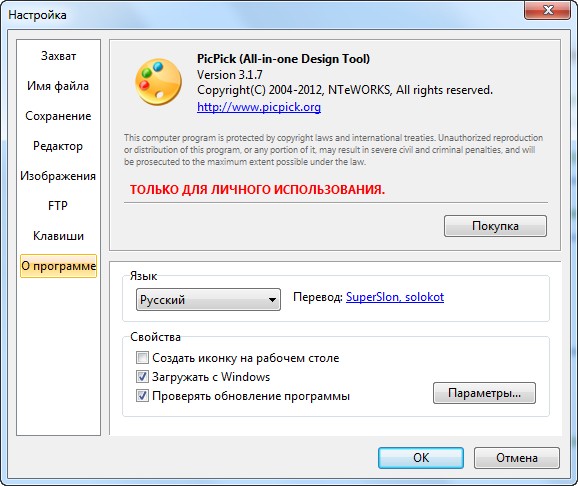Open the Имя файла settings tab

pyautogui.click(x=58, y=86)
